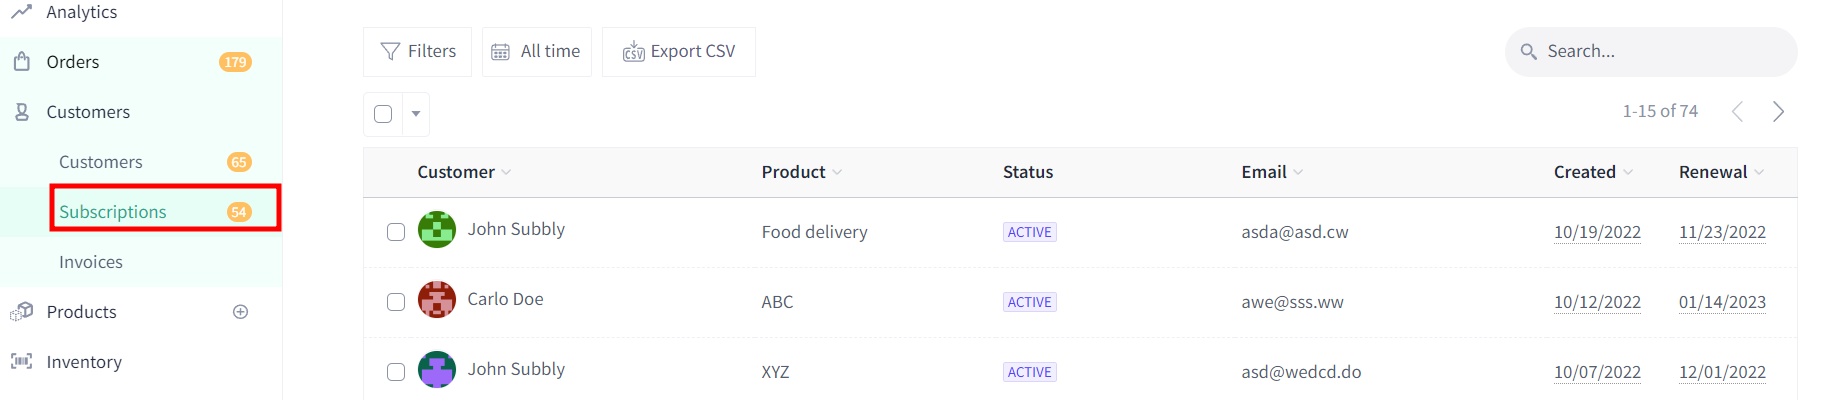This screenshot has width=1825, height=400.
Task: Click the Orders shopping bag icon
Action: 21,62
